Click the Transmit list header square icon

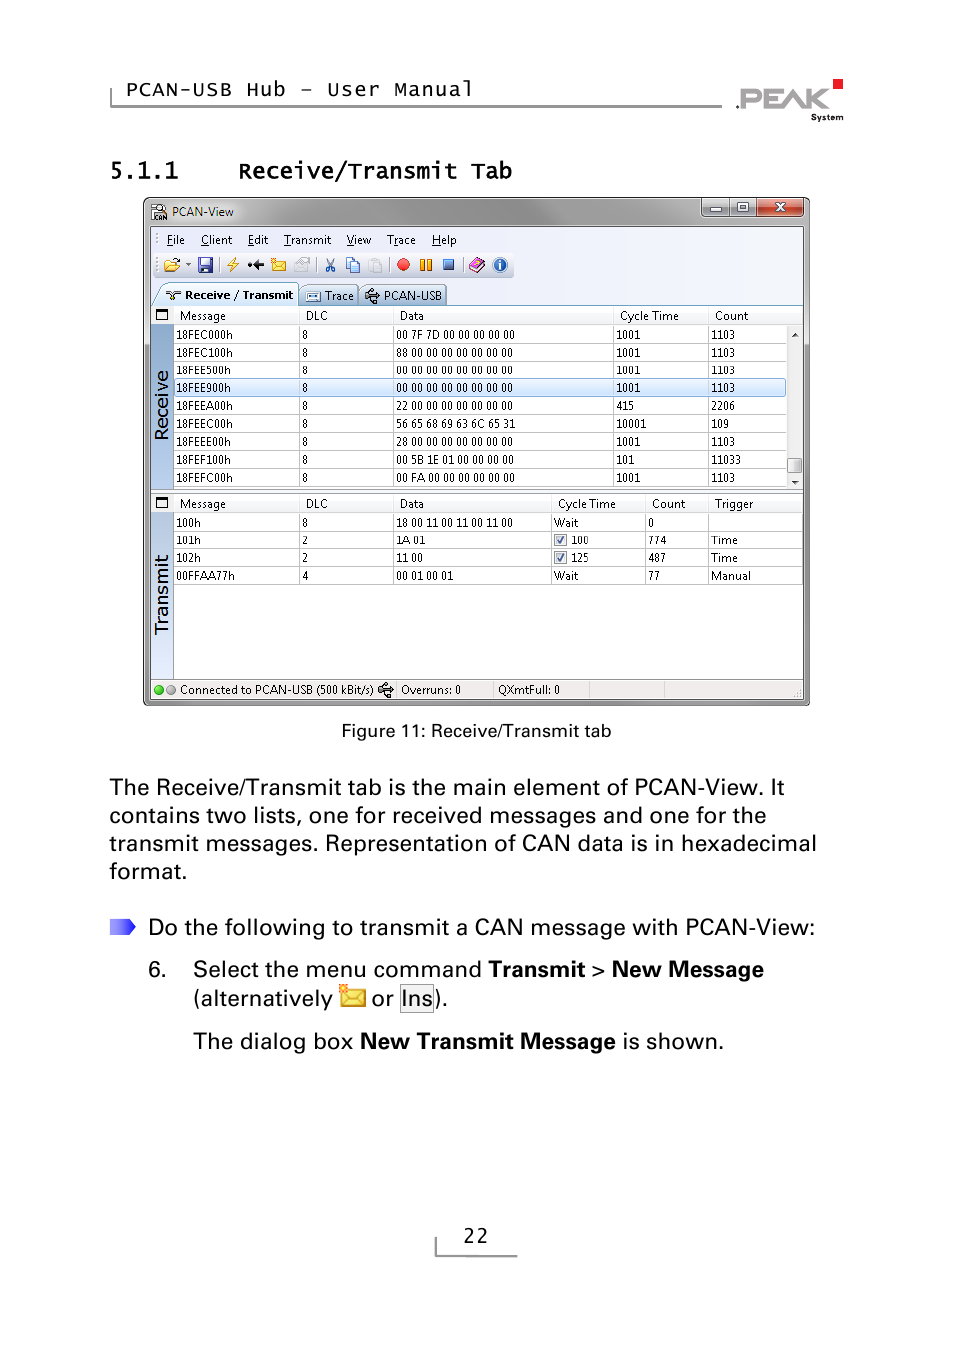click(x=162, y=503)
